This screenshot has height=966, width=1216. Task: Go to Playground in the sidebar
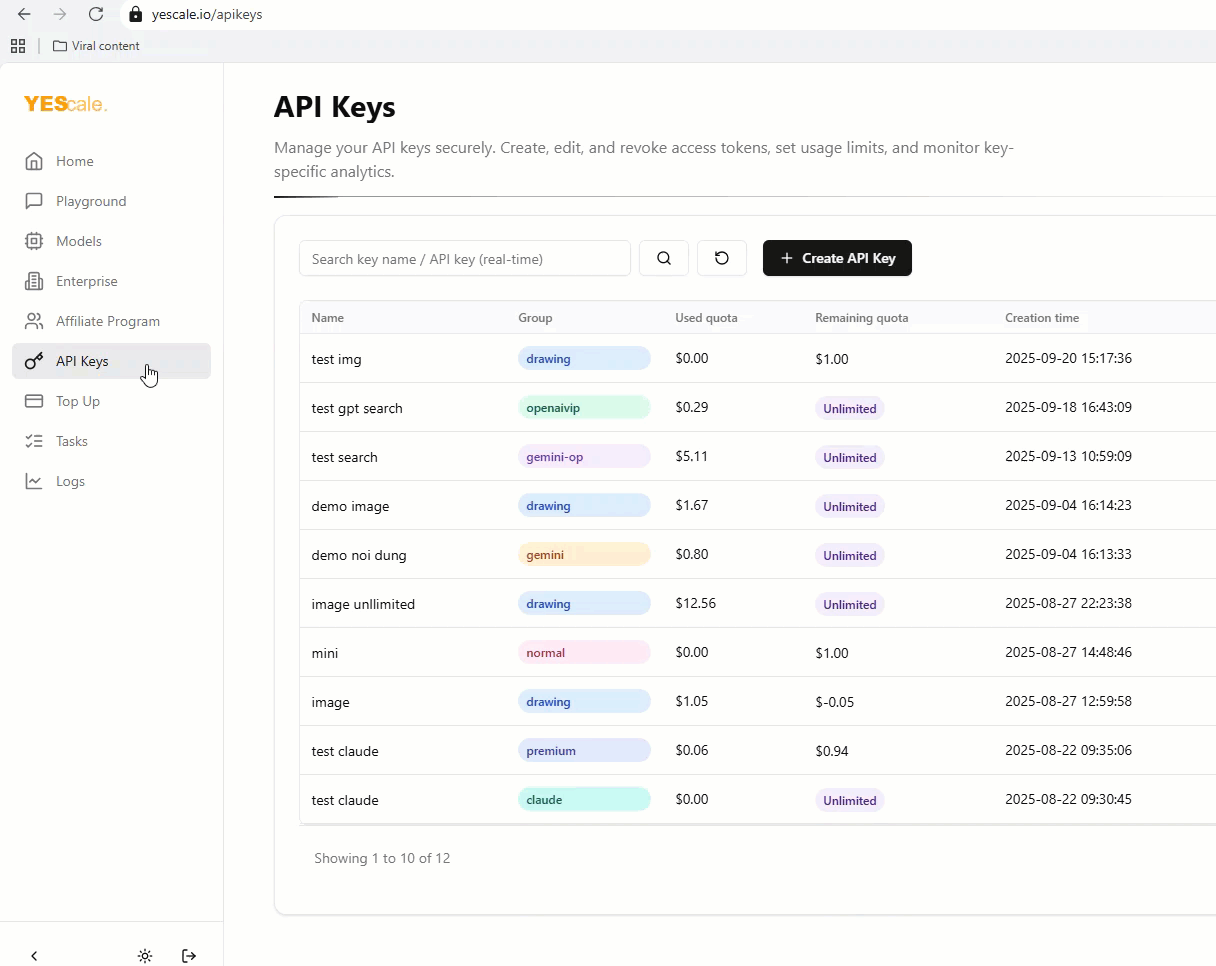pyautogui.click(x=90, y=201)
